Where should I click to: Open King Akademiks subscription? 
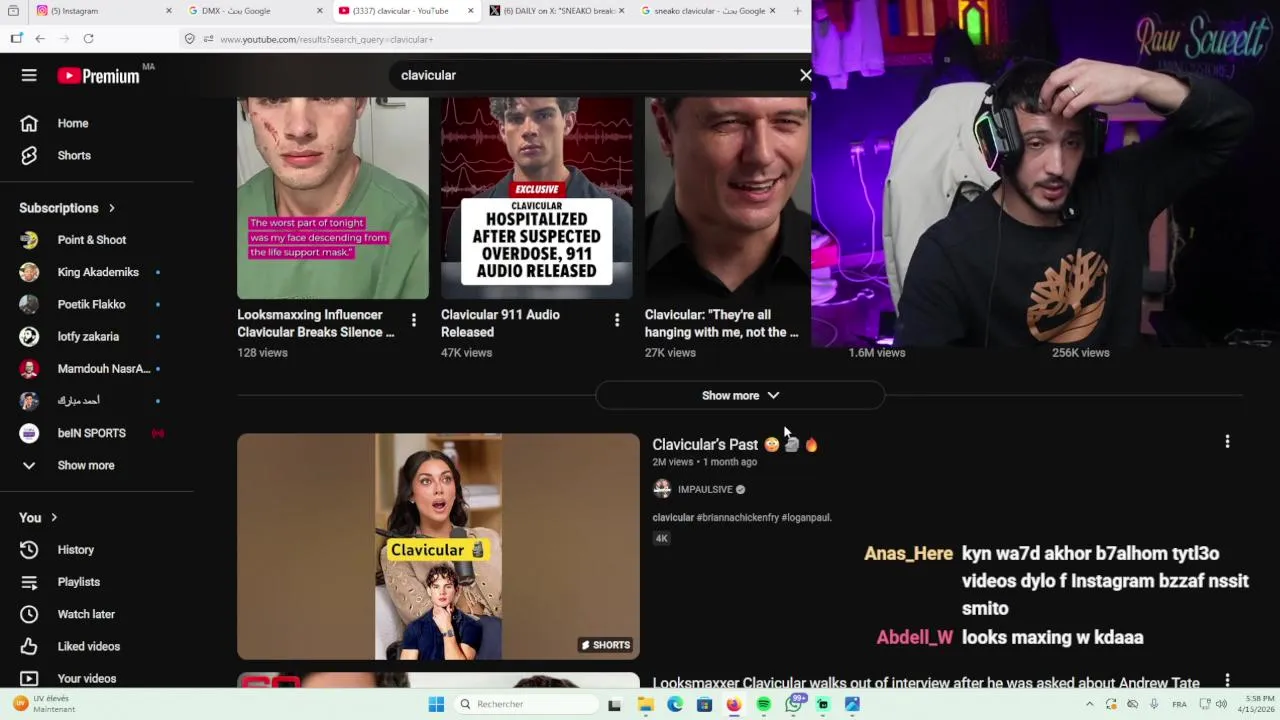(x=97, y=272)
